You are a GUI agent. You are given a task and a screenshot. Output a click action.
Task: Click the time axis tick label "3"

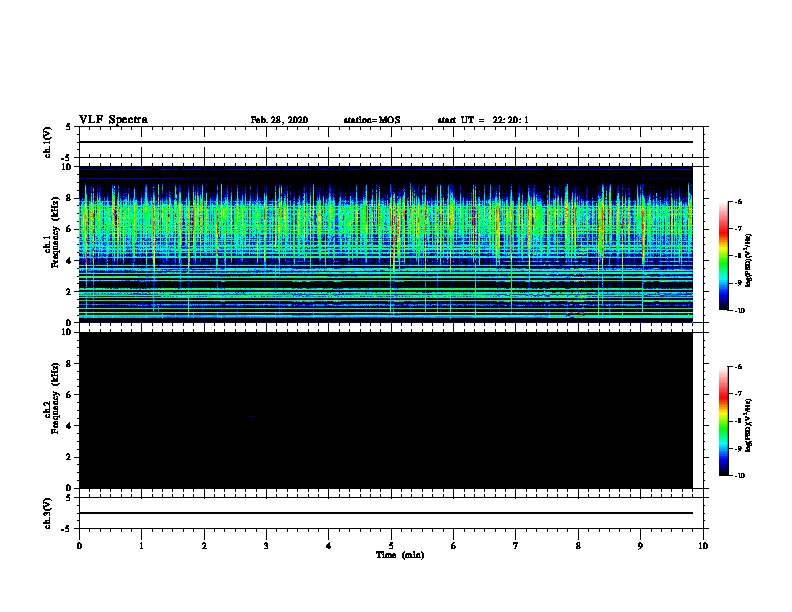tap(266, 546)
